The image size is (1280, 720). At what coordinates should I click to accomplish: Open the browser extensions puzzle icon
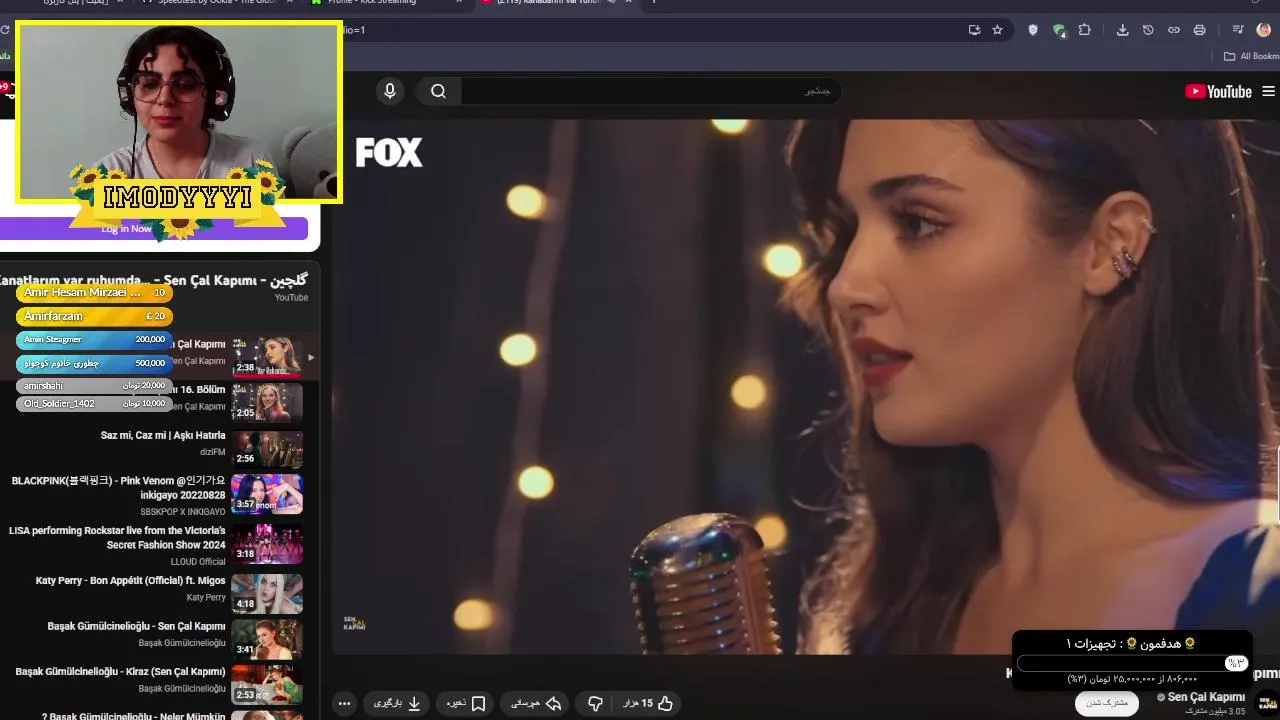point(1084,30)
